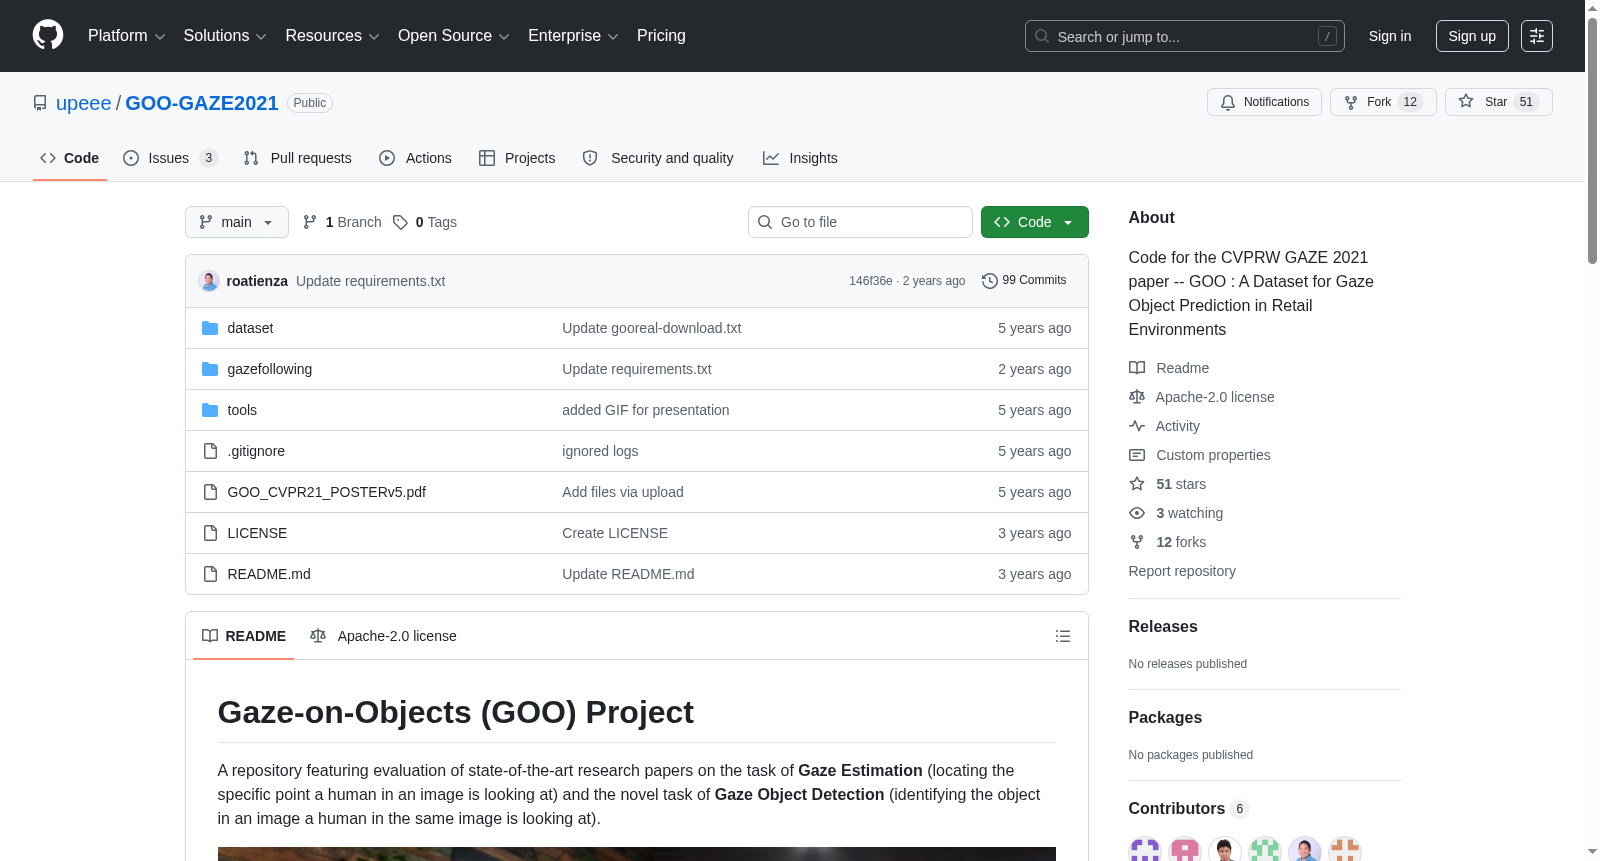
Task: Click the LICENSE file icon
Action: [210, 533]
